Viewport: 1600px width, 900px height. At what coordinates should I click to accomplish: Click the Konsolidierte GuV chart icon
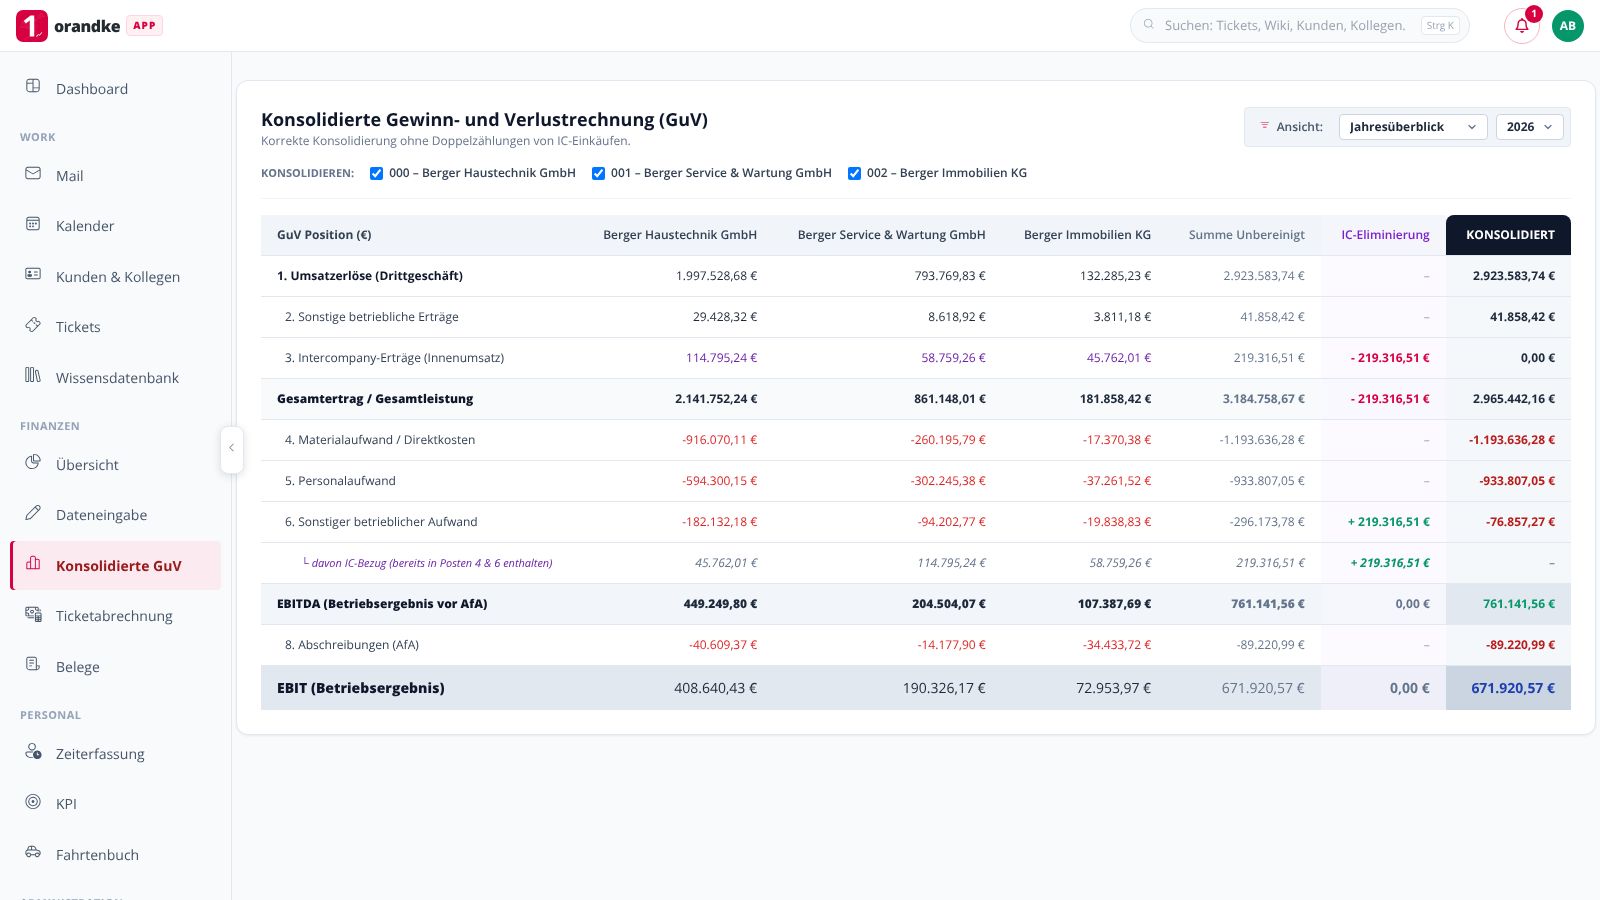(x=33, y=563)
